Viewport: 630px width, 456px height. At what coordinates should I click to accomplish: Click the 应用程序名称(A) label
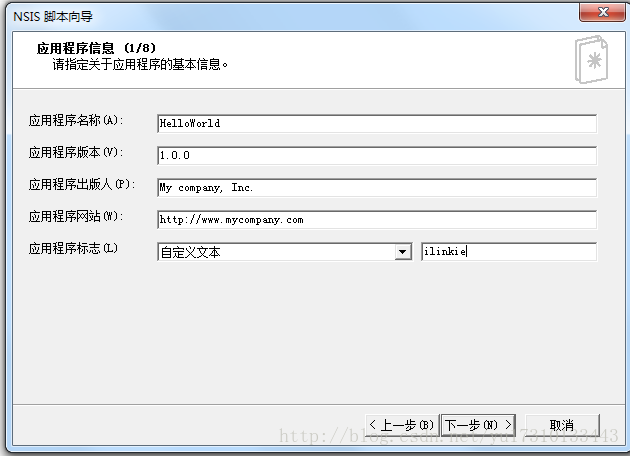[76, 120]
